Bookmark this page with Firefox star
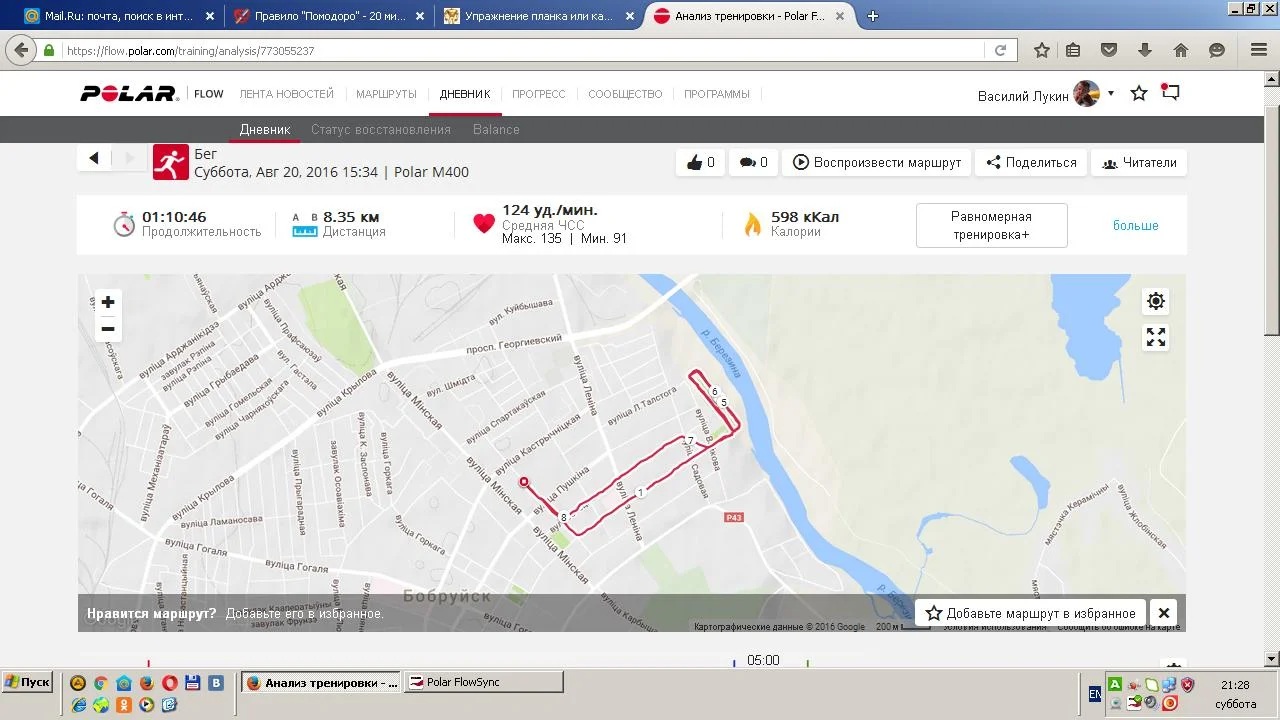 (x=1042, y=51)
